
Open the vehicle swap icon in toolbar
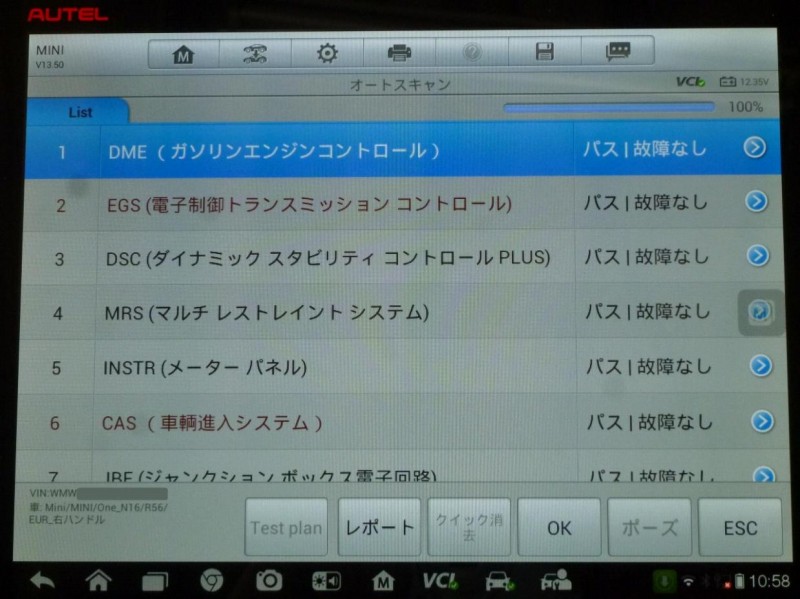click(255, 54)
